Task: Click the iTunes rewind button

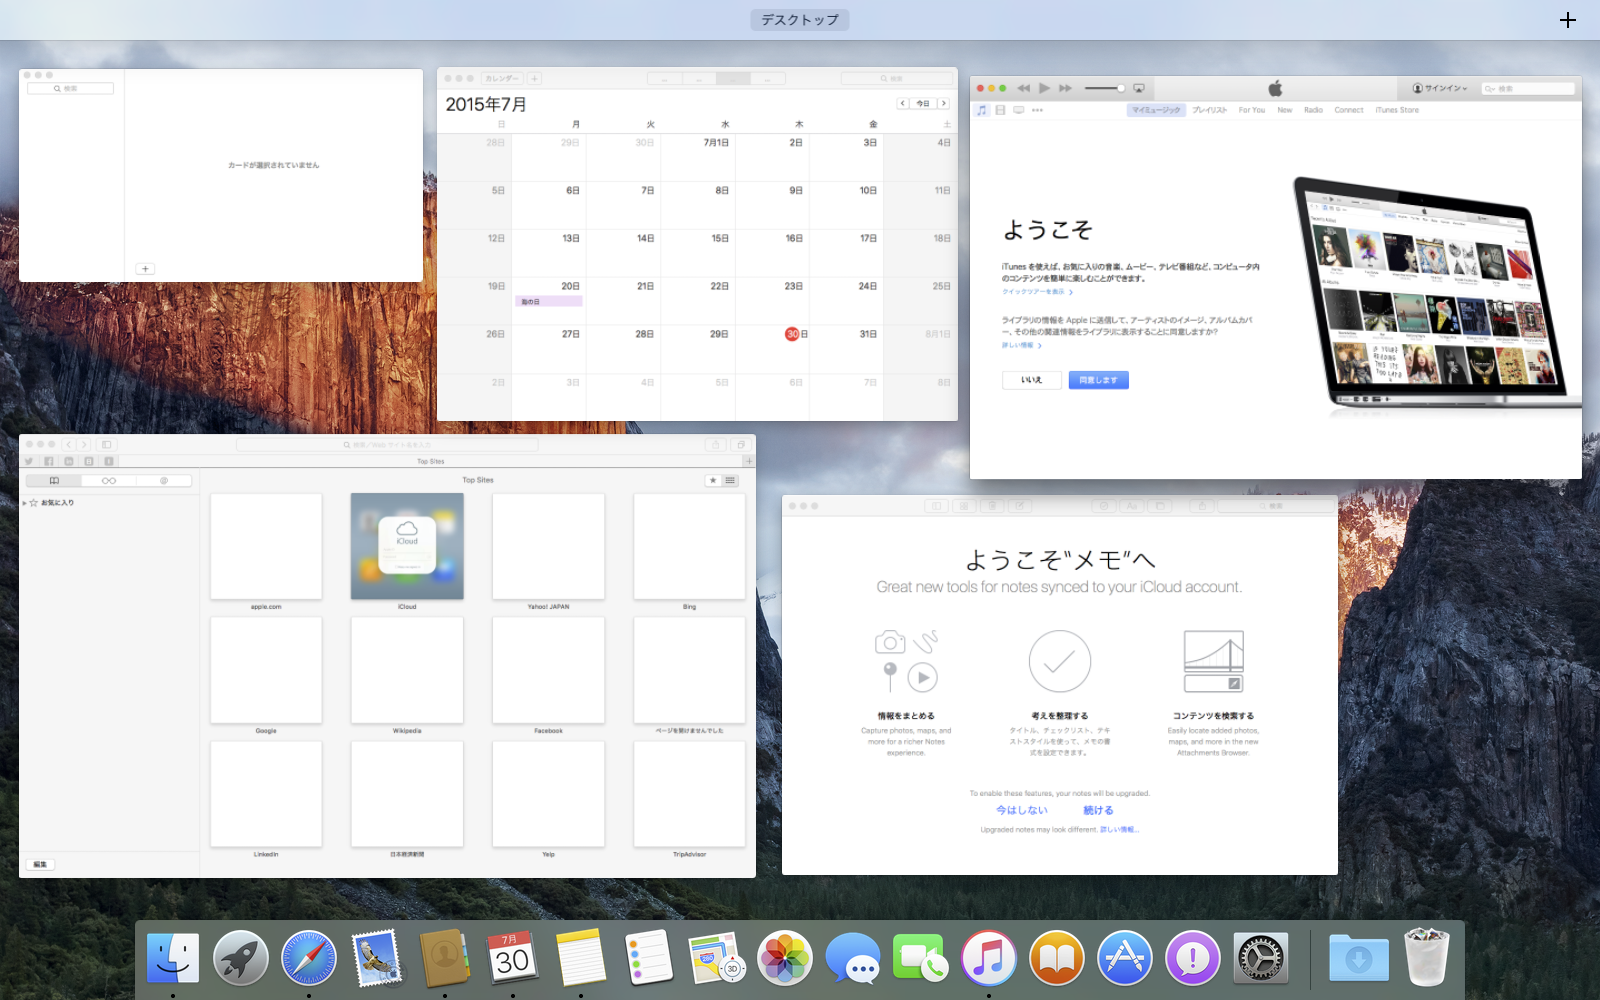Action: [x=1023, y=88]
